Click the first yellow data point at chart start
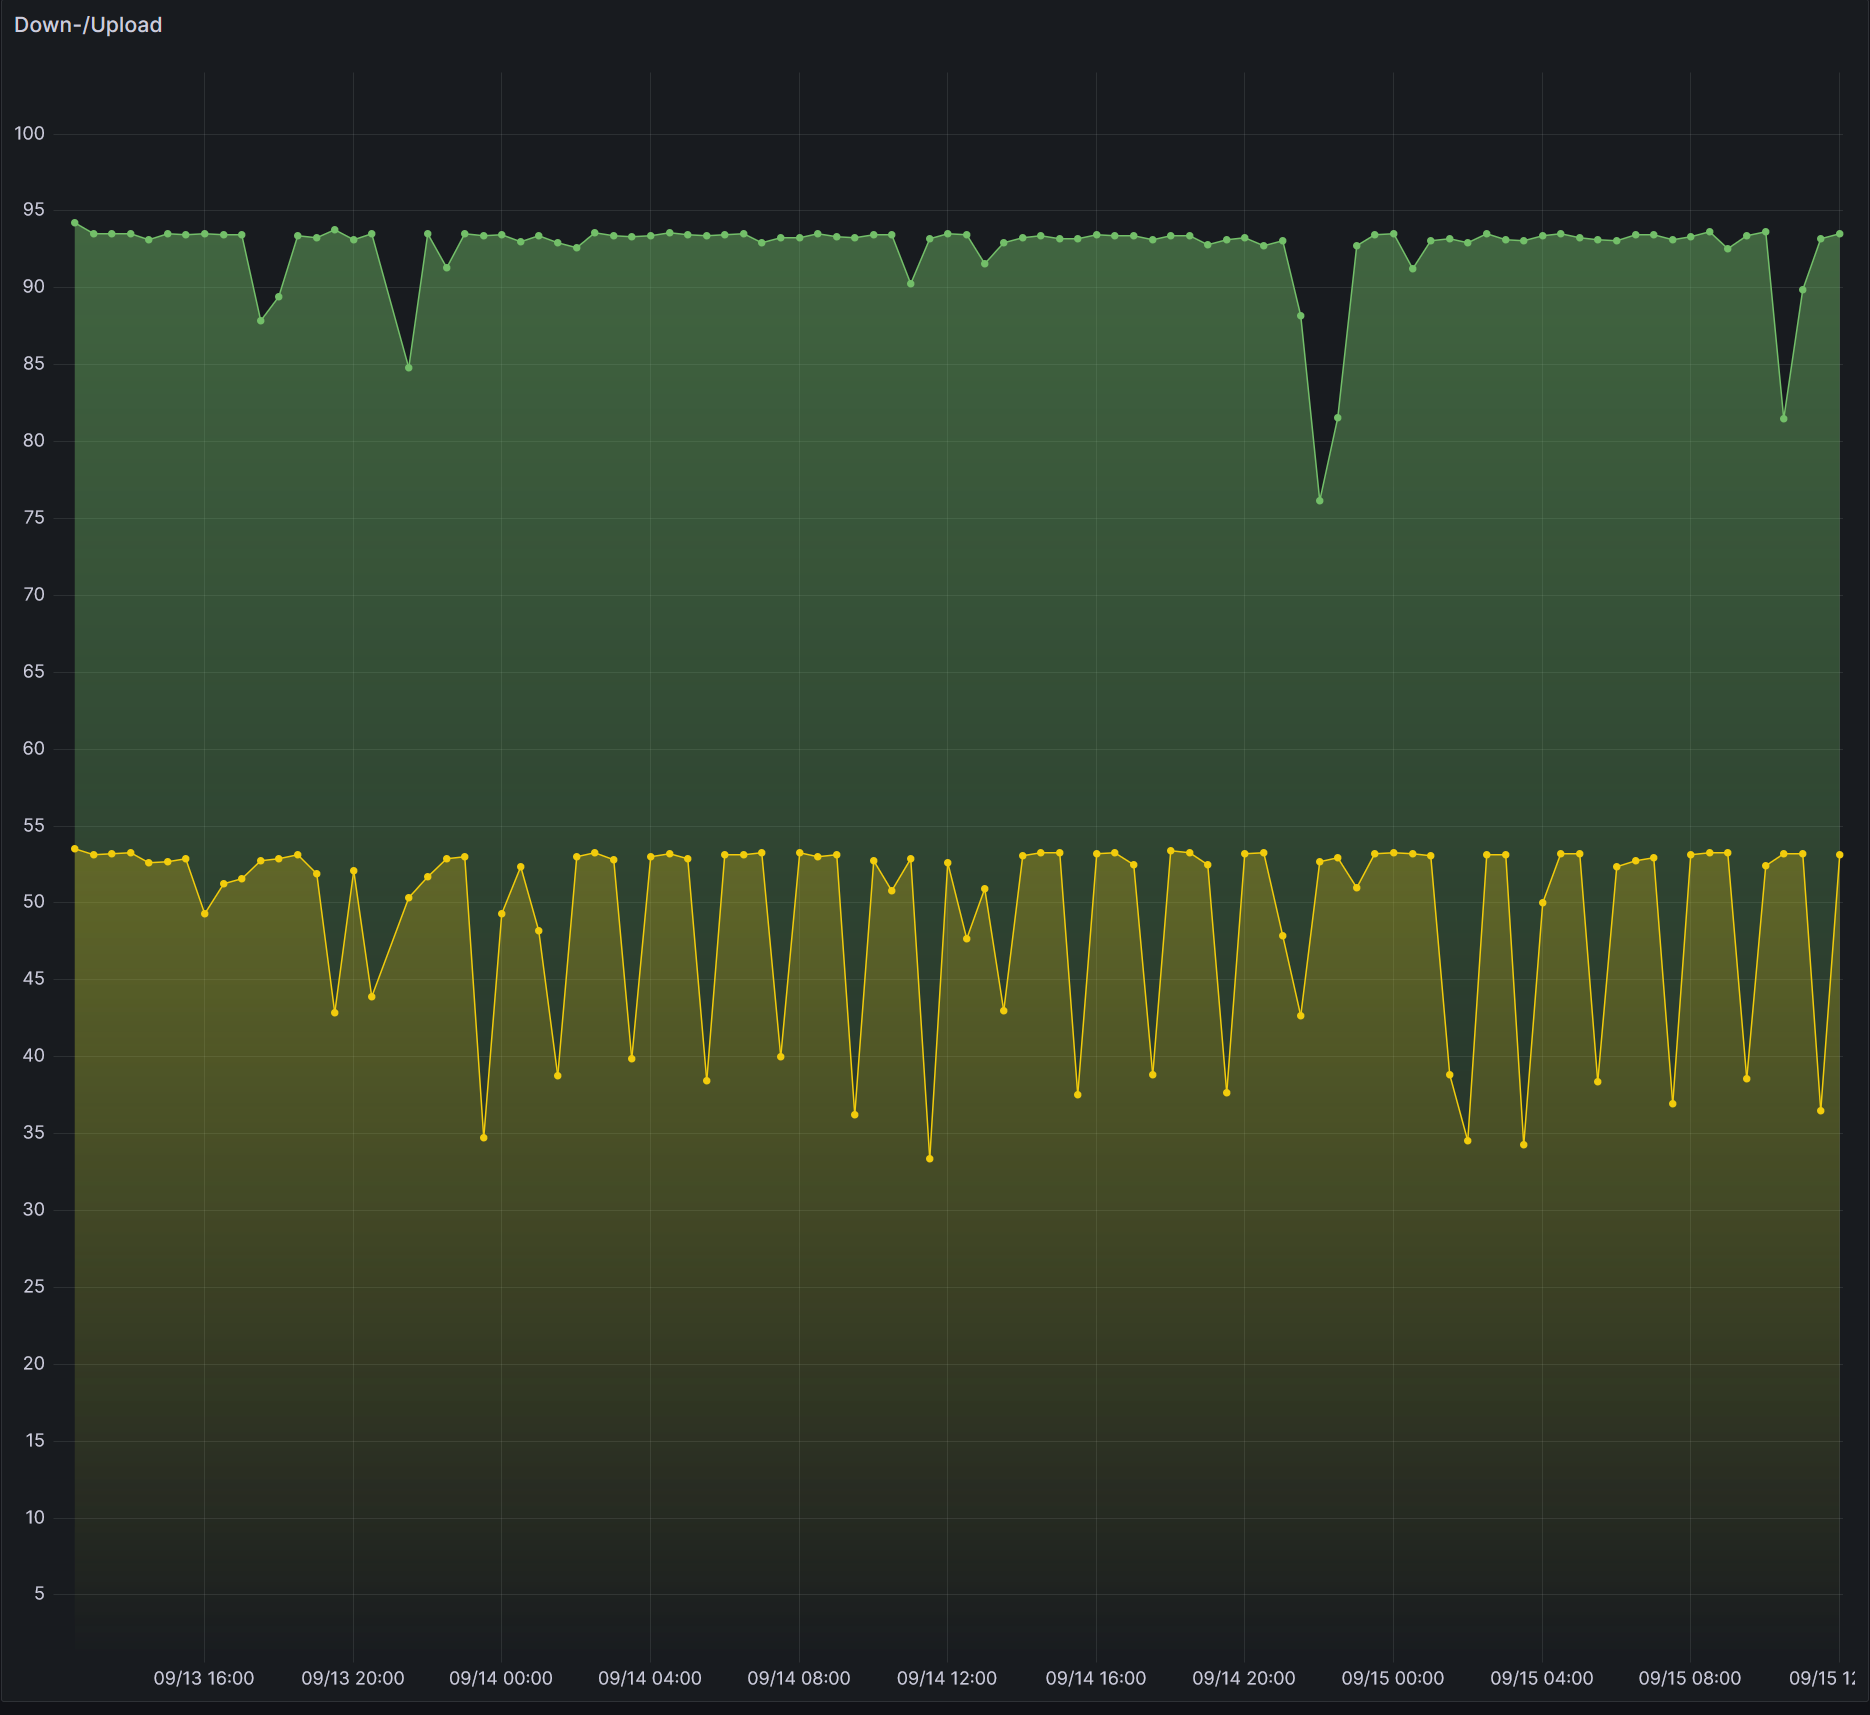Viewport: 1870px width, 1715px height. pyautogui.click(x=75, y=849)
